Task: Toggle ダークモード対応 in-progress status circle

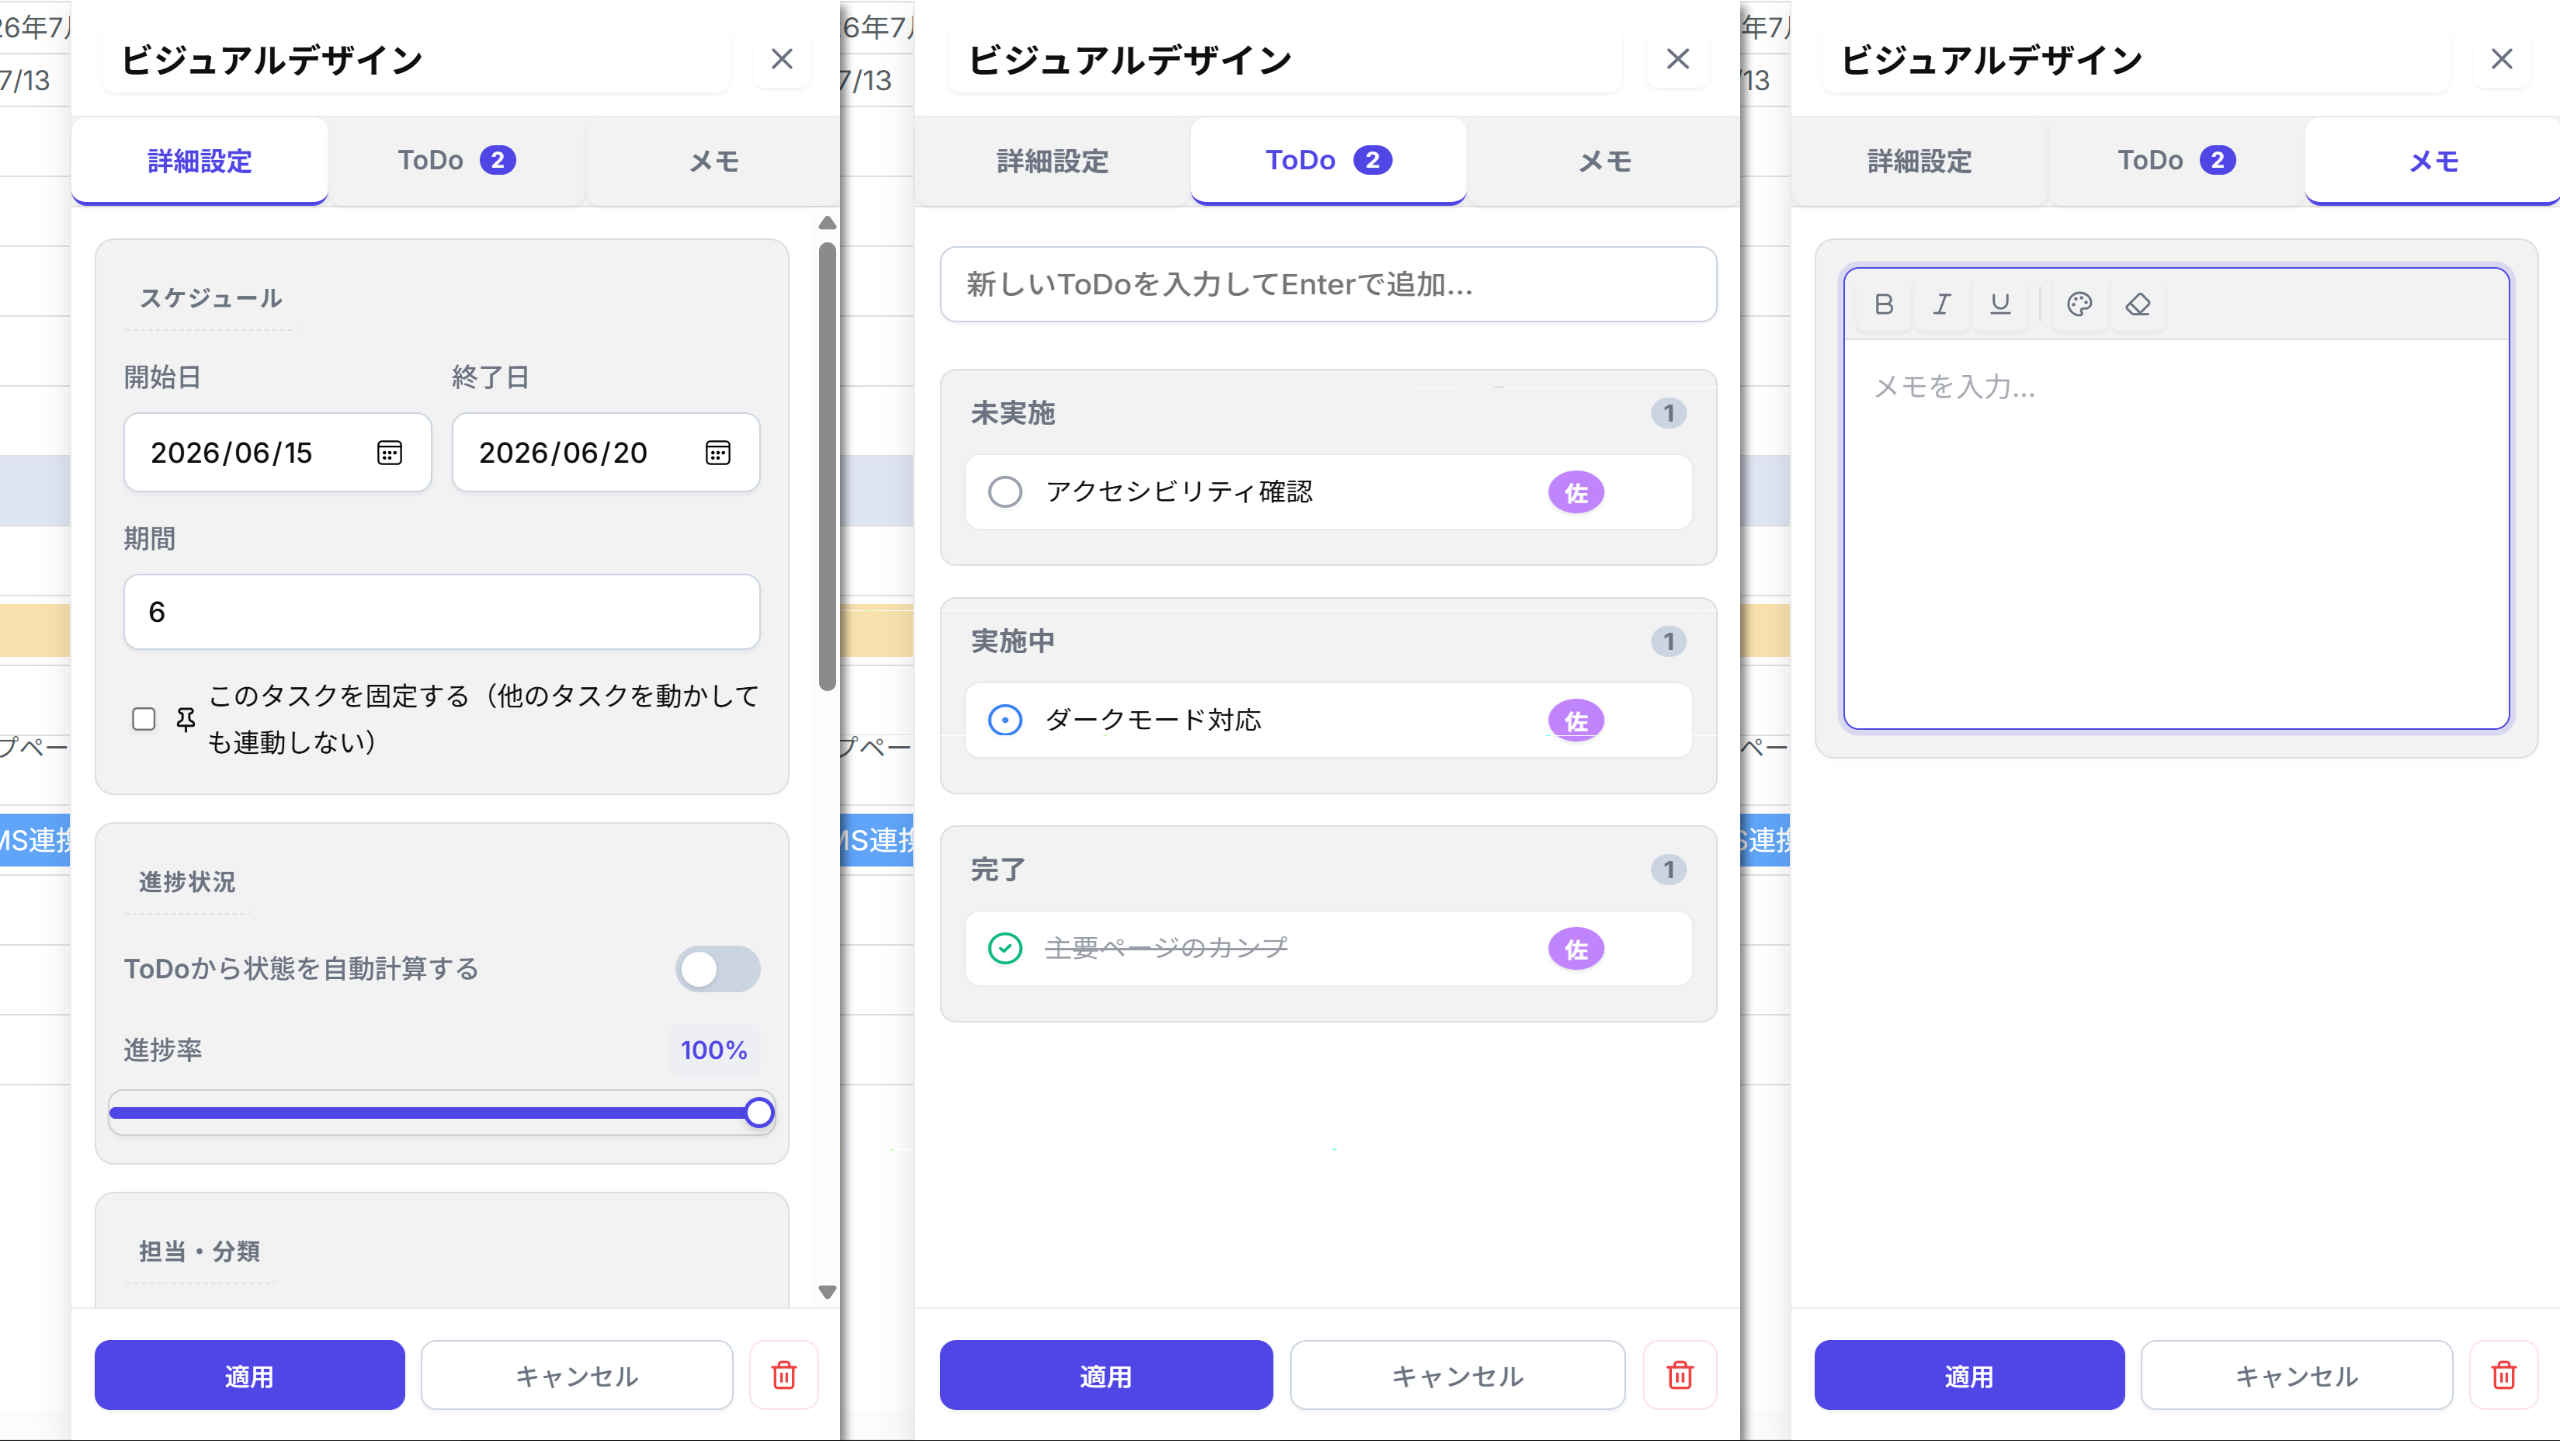Action: (x=1005, y=720)
